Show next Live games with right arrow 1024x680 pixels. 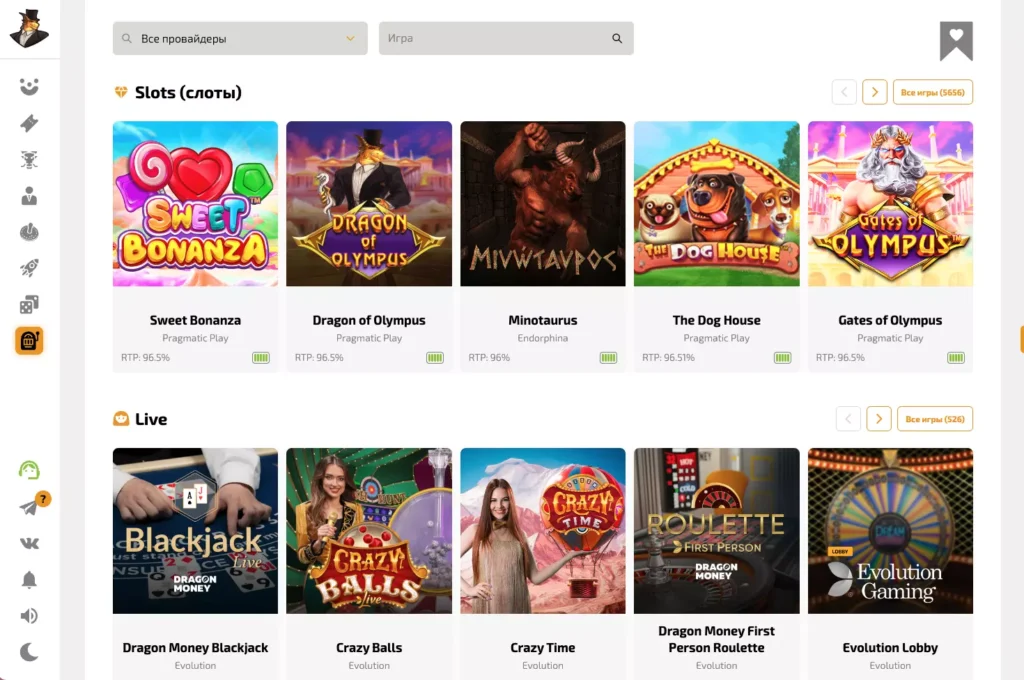(879, 419)
